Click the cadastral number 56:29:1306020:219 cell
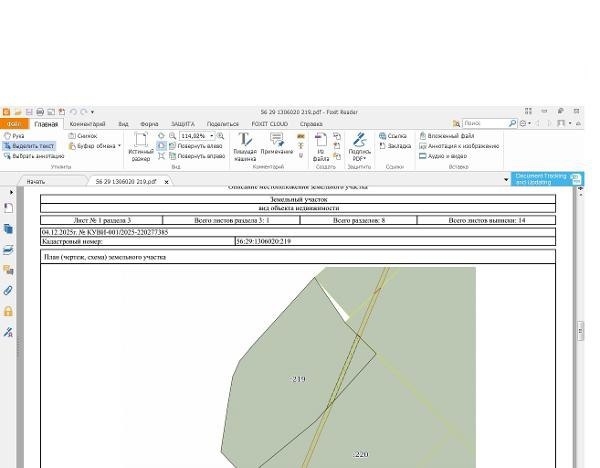Image resolution: width=600 pixels, height=468 pixels. [395, 241]
